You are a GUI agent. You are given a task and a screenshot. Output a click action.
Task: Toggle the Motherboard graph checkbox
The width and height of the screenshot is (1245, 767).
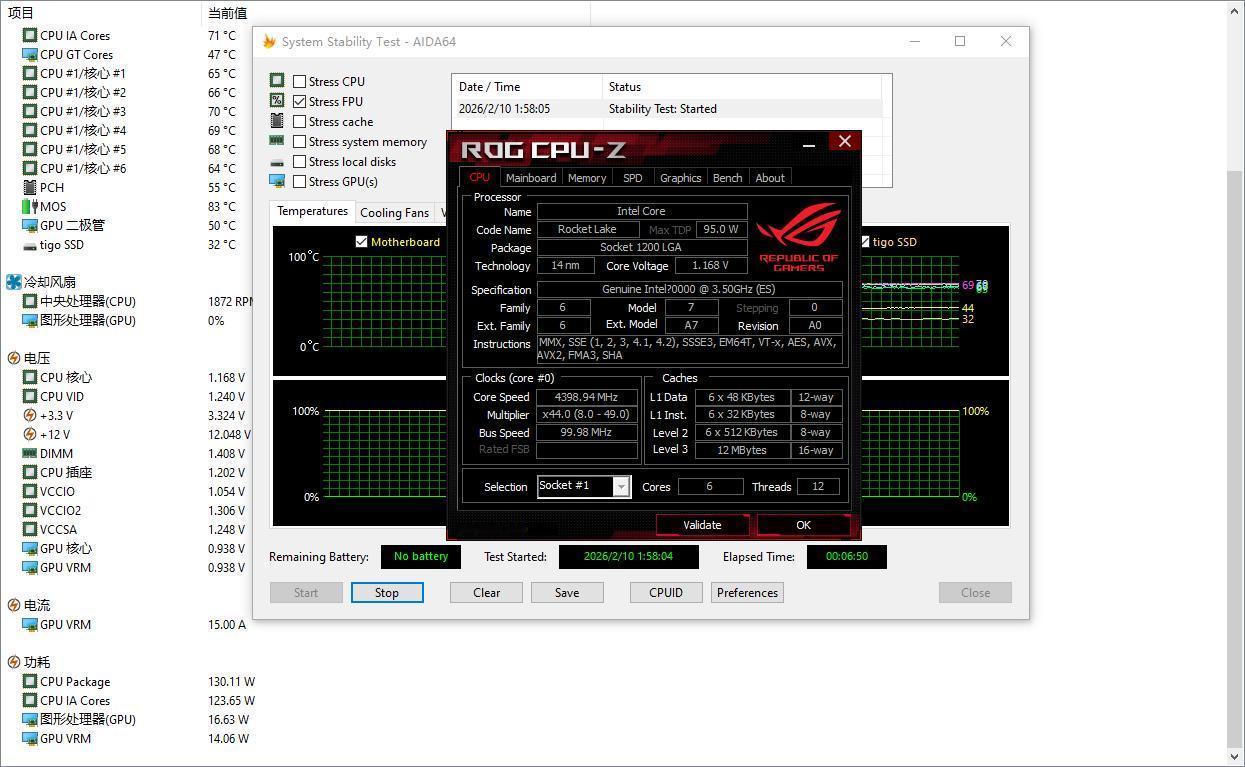(362, 242)
